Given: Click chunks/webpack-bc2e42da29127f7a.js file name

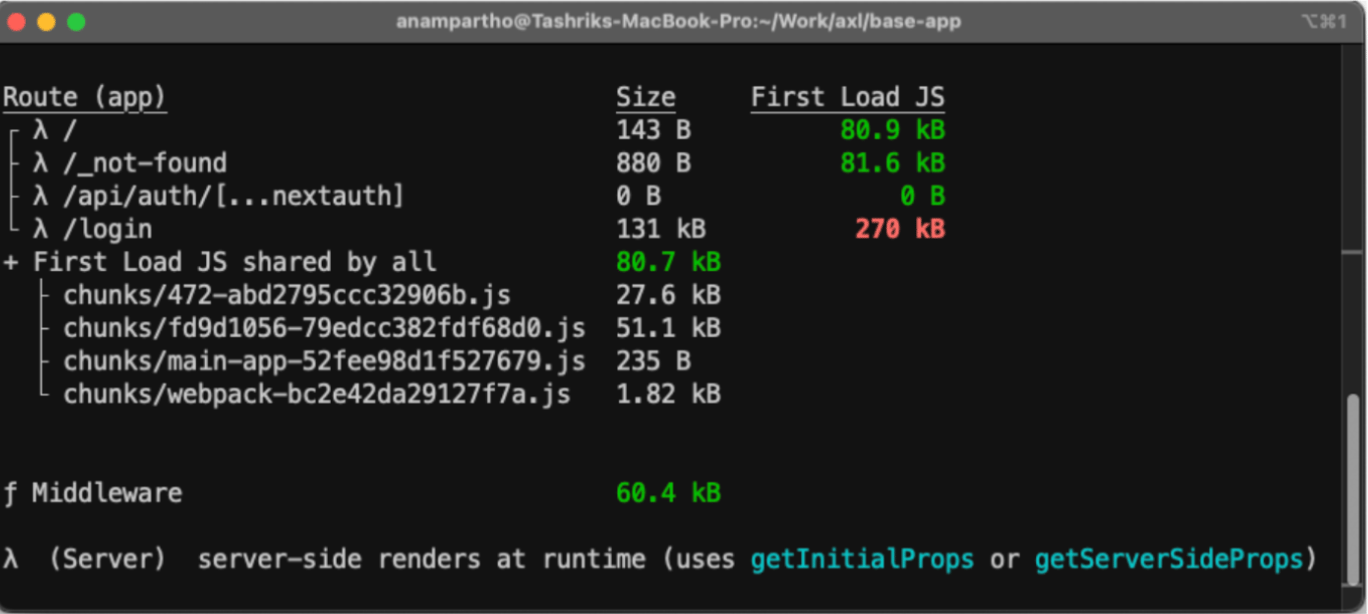Looking at the screenshot, I should pos(317,394).
